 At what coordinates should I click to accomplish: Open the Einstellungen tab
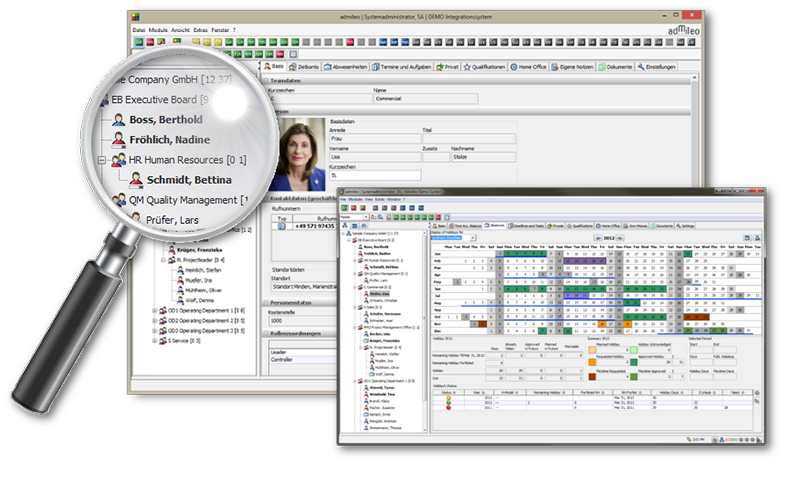pos(657,67)
